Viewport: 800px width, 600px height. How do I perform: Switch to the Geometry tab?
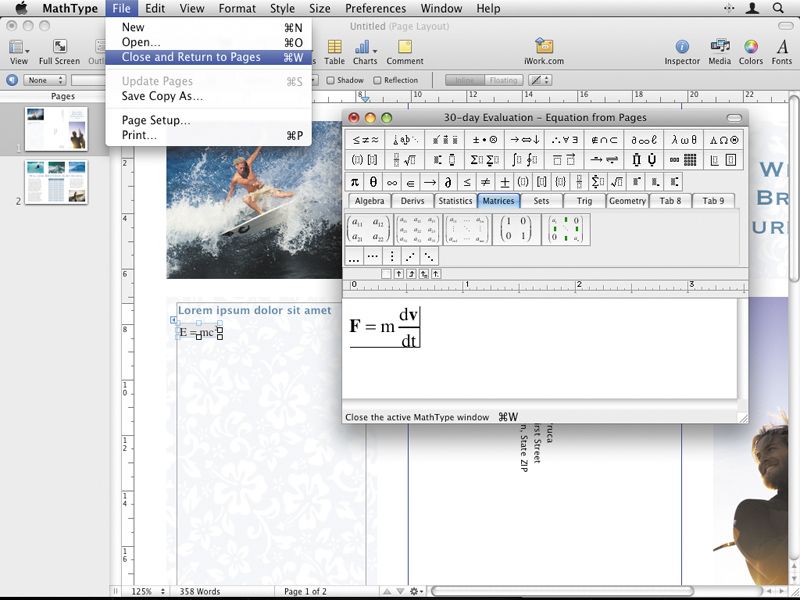(627, 201)
